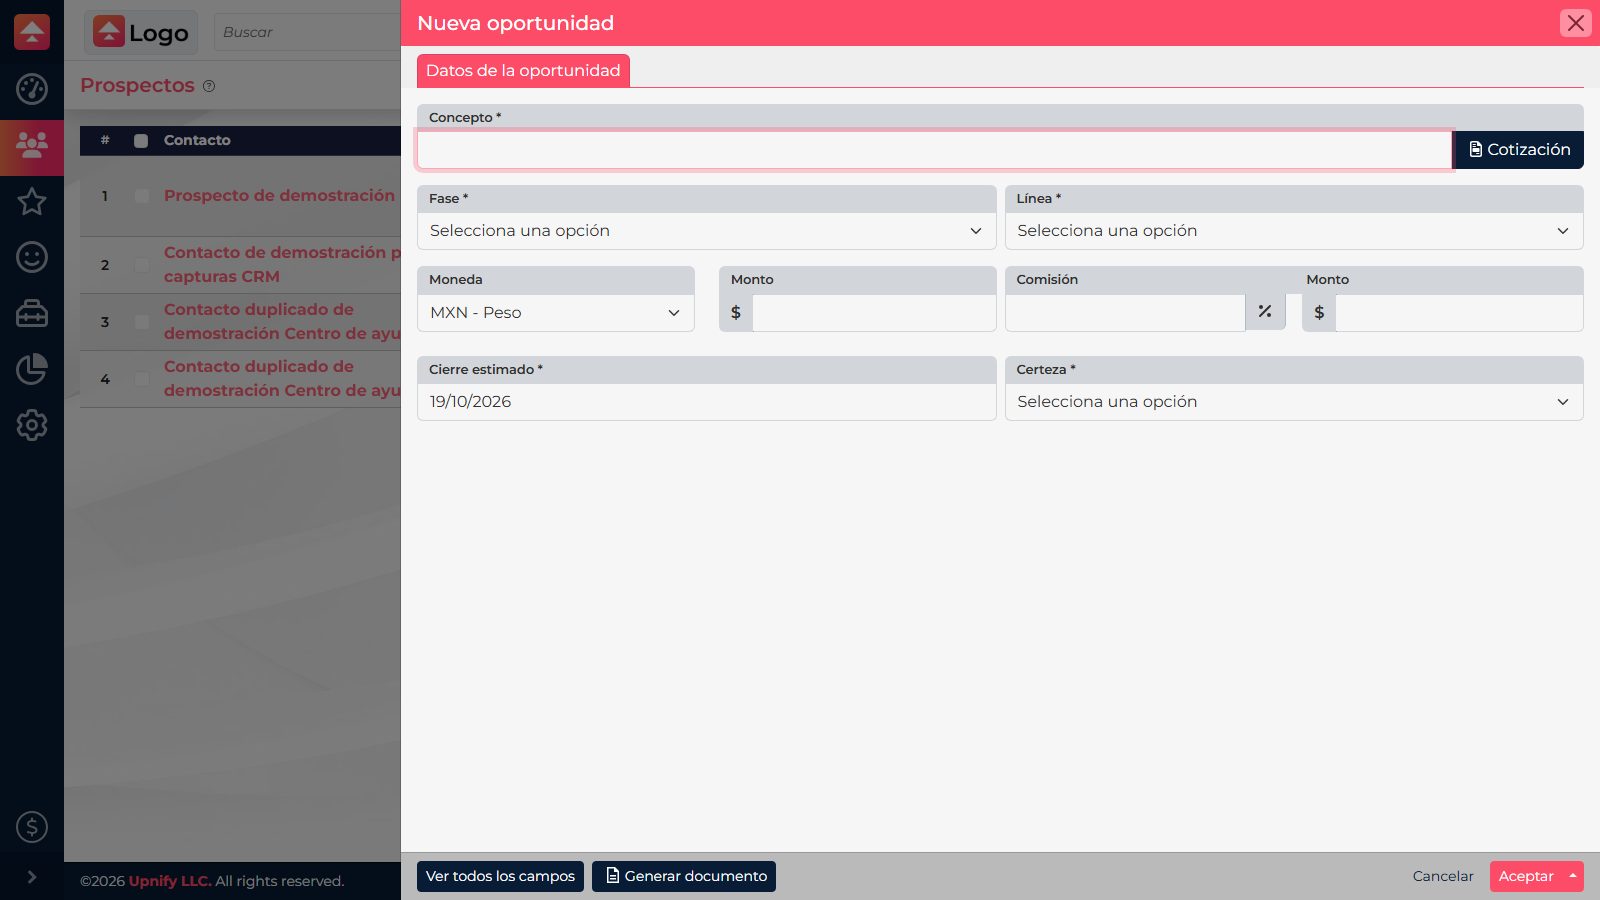
Task: Close the Nueva oportunidad dialog with X
Action: 1576,23
